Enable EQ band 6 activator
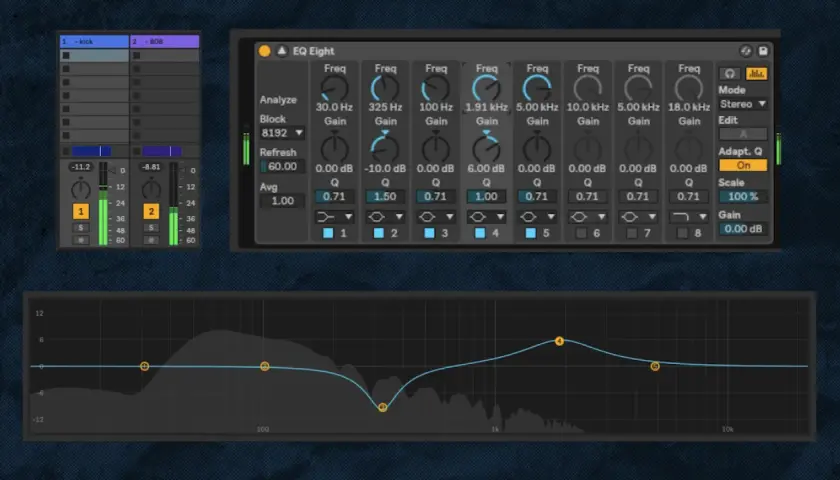 581,233
